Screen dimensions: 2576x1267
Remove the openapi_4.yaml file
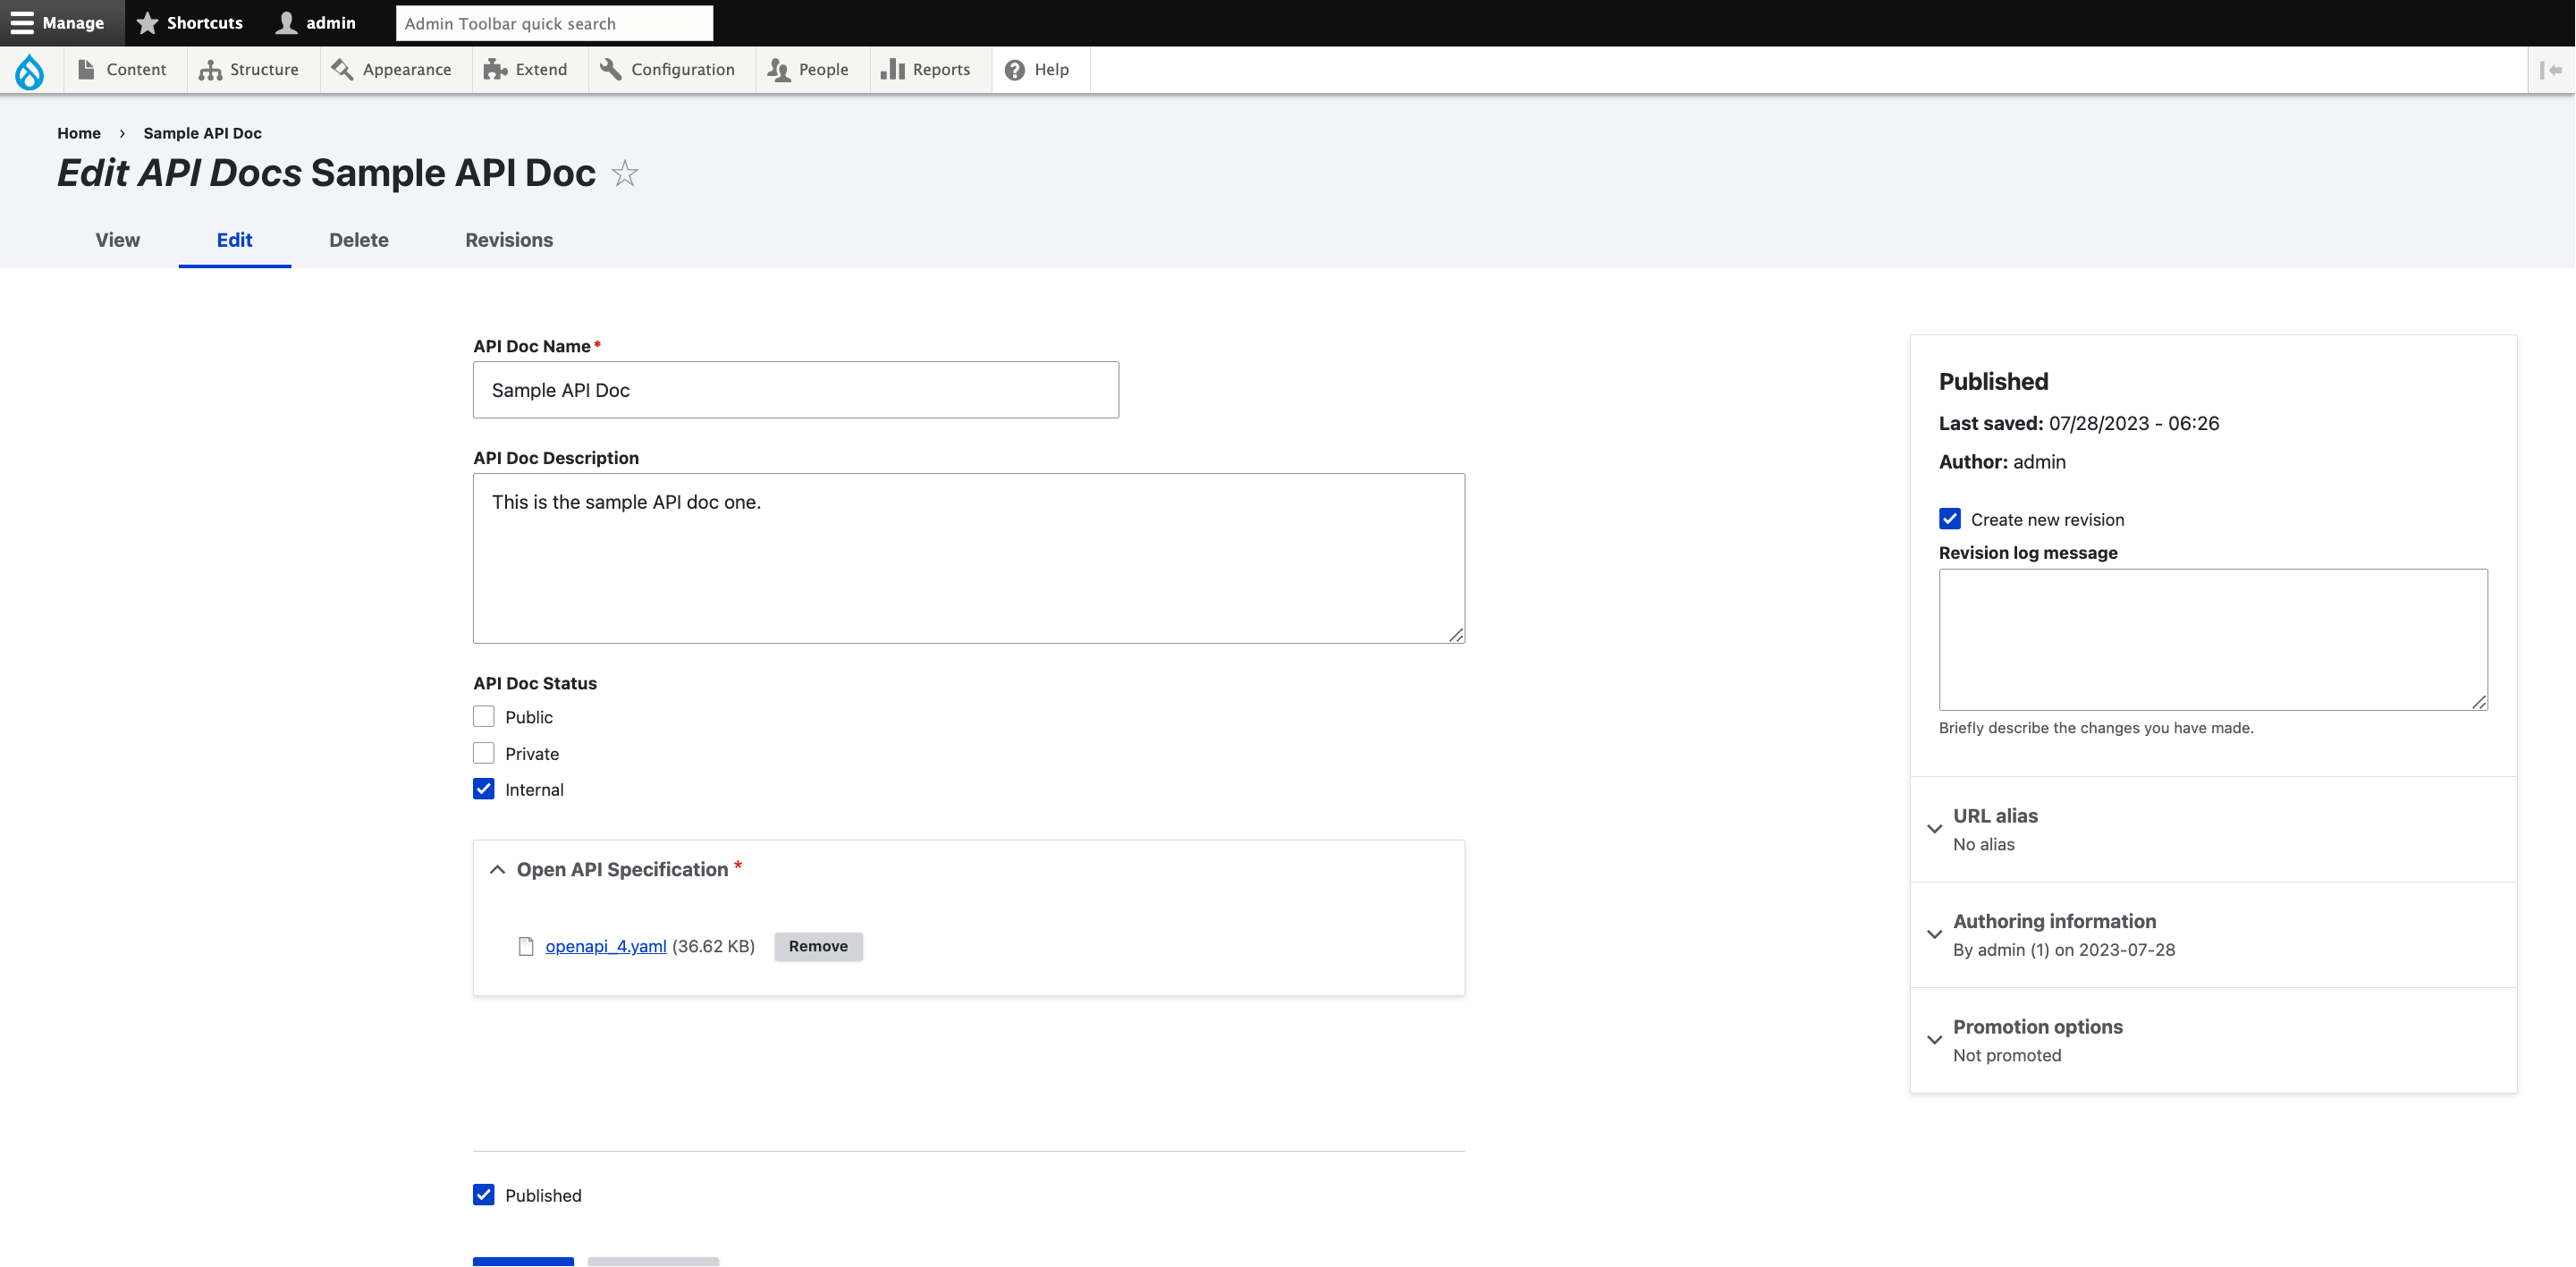(x=818, y=946)
